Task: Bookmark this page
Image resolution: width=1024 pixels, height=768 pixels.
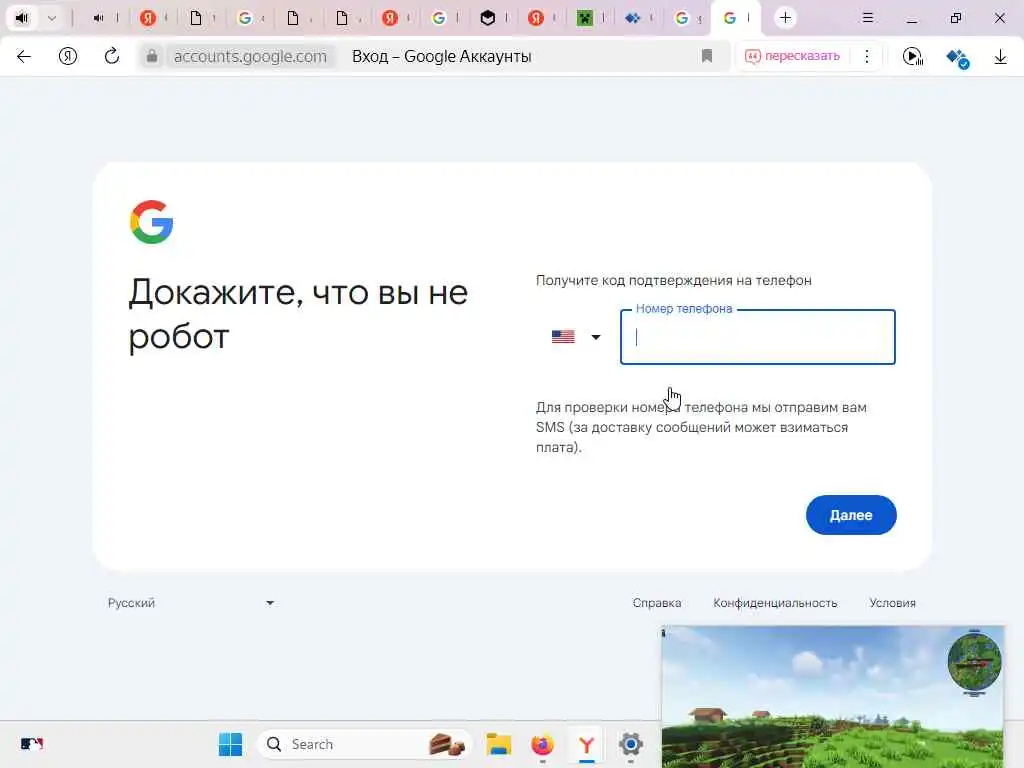Action: 707,56
